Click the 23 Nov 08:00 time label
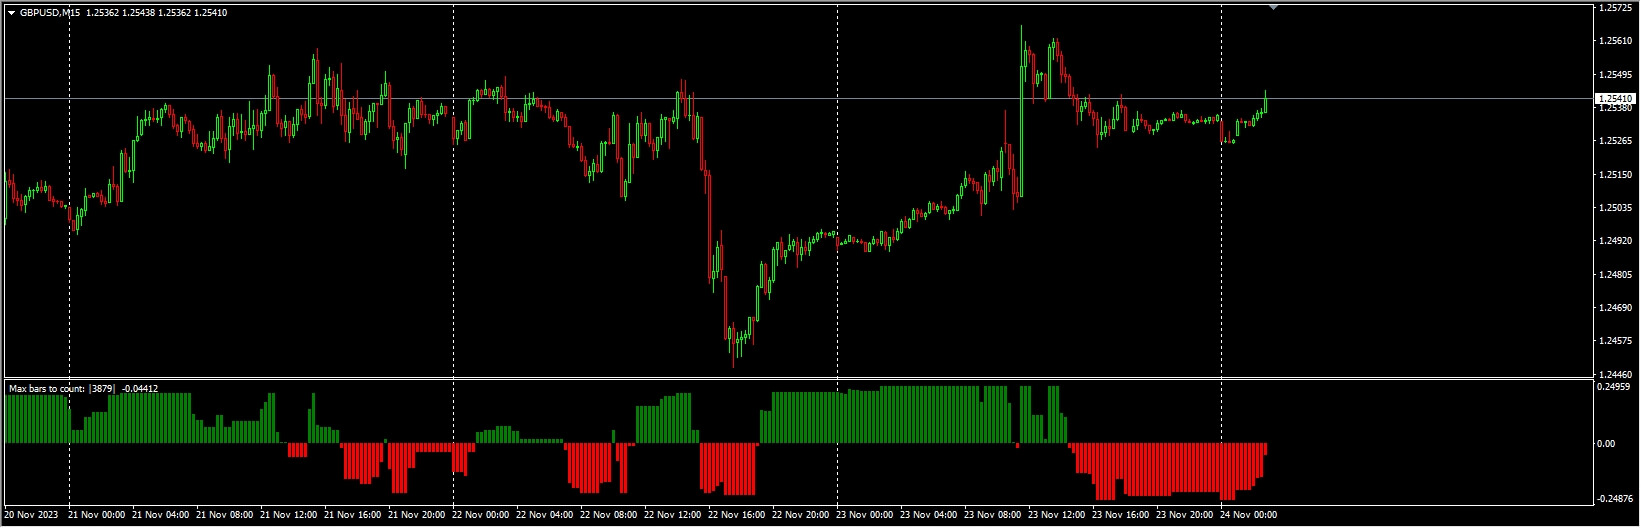Viewport: 1641px width, 528px height. (x=994, y=516)
